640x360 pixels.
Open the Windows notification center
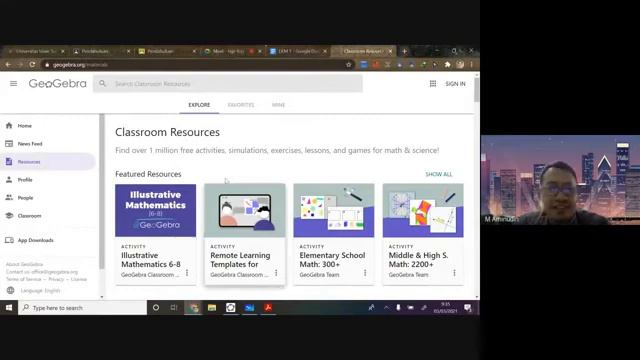pos(468,308)
